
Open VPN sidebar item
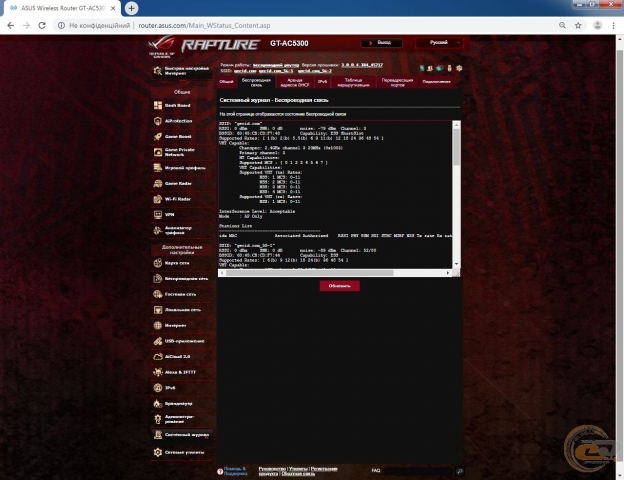[x=181, y=215]
